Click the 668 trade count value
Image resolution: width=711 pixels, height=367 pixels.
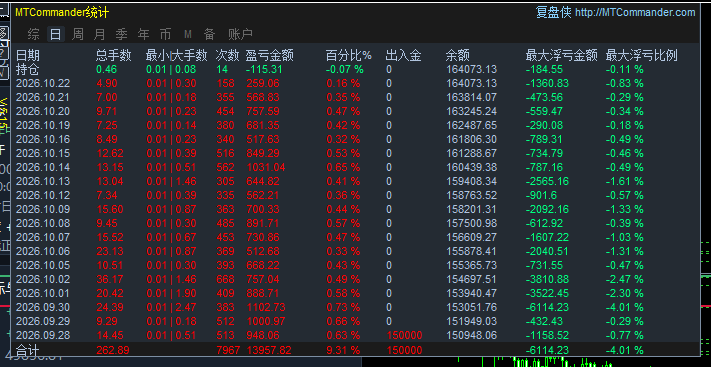pyautogui.click(x=225, y=279)
